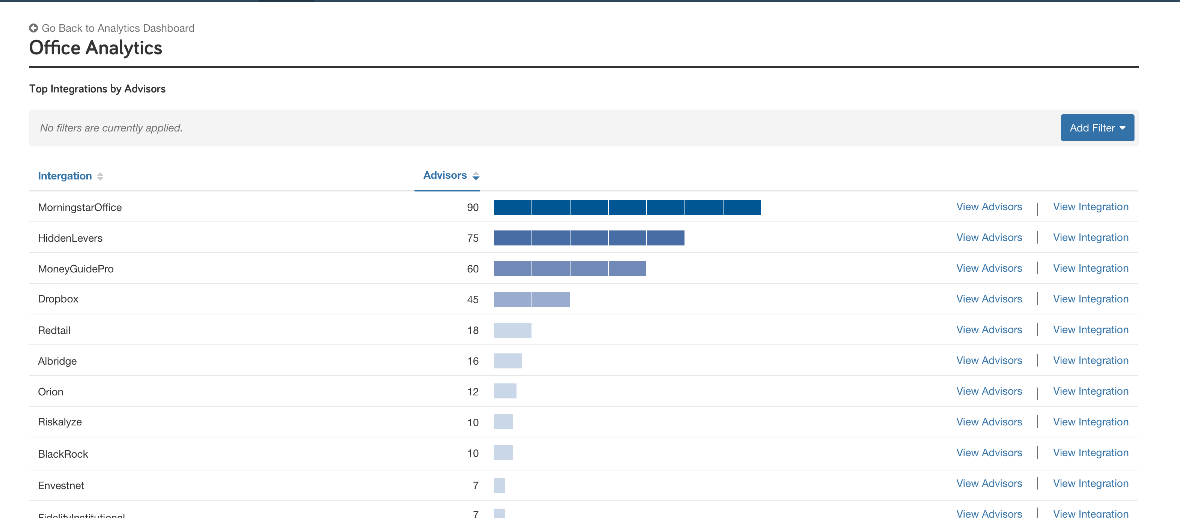View Advisors for MorningstarOffice
Image resolution: width=1180 pixels, height=518 pixels.
[989, 207]
